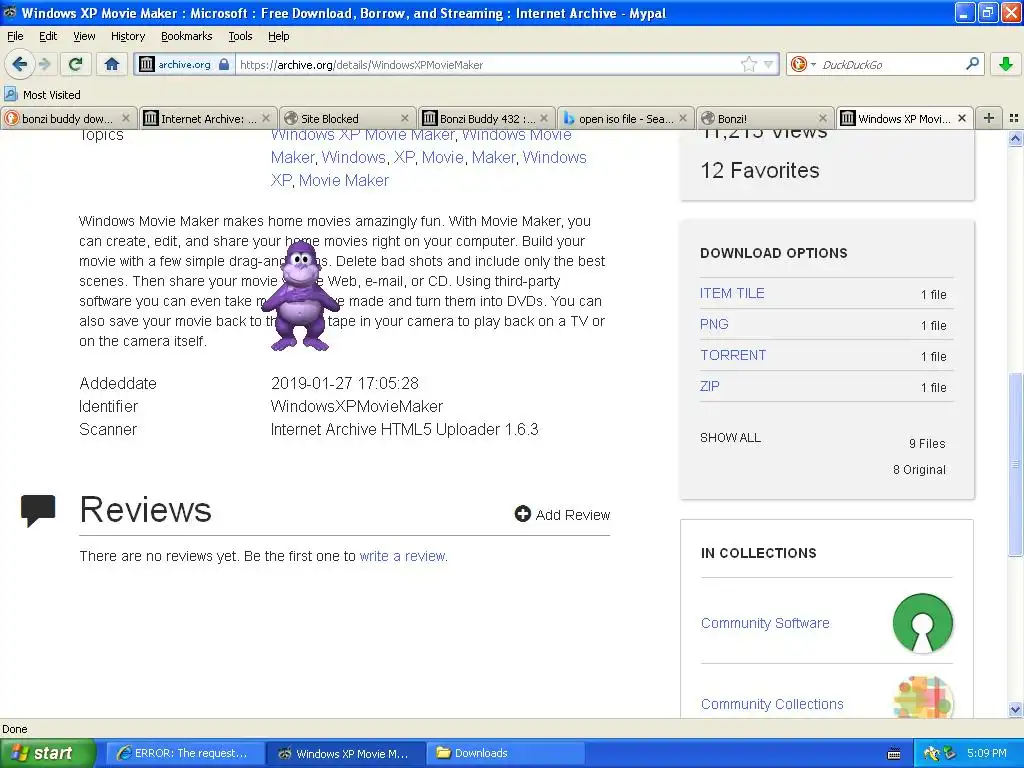Go to the Home page icon

click(112, 64)
